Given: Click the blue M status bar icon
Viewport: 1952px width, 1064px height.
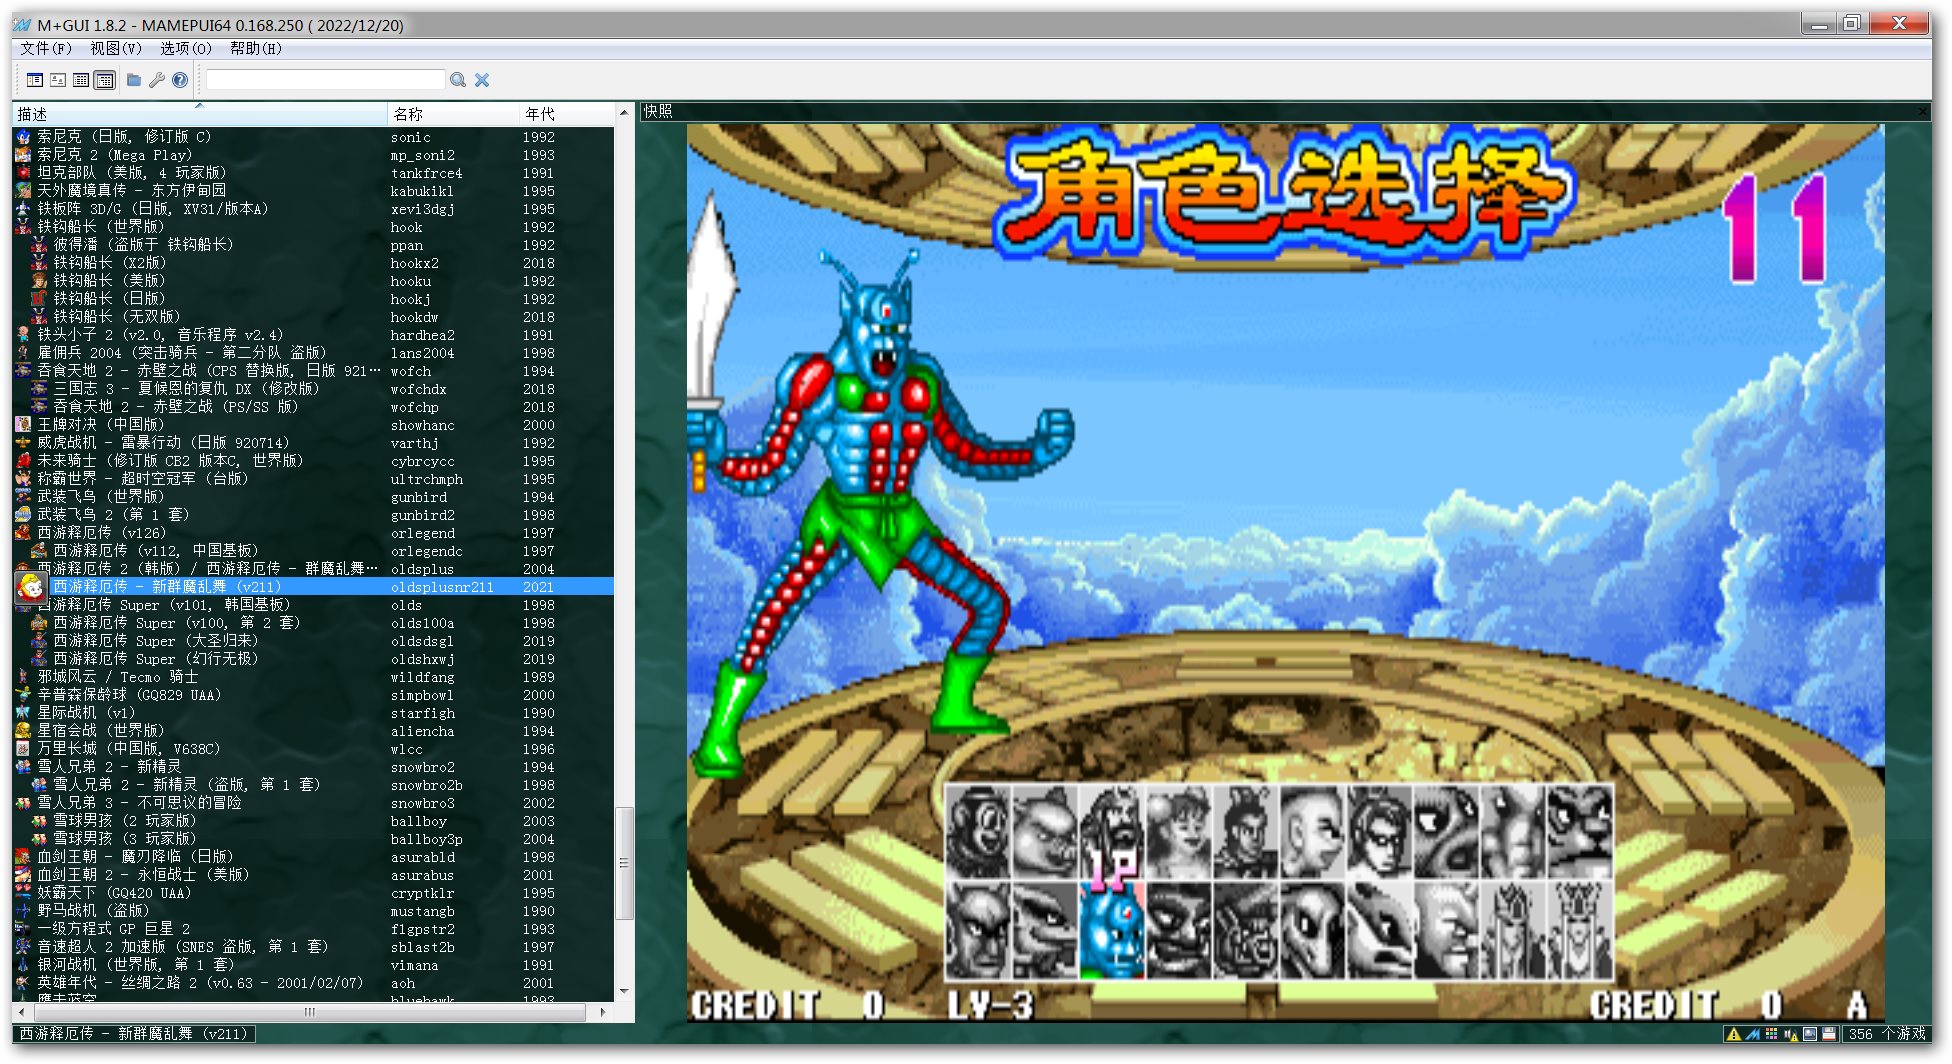Looking at the screenshot, I should (1753, 1034).
